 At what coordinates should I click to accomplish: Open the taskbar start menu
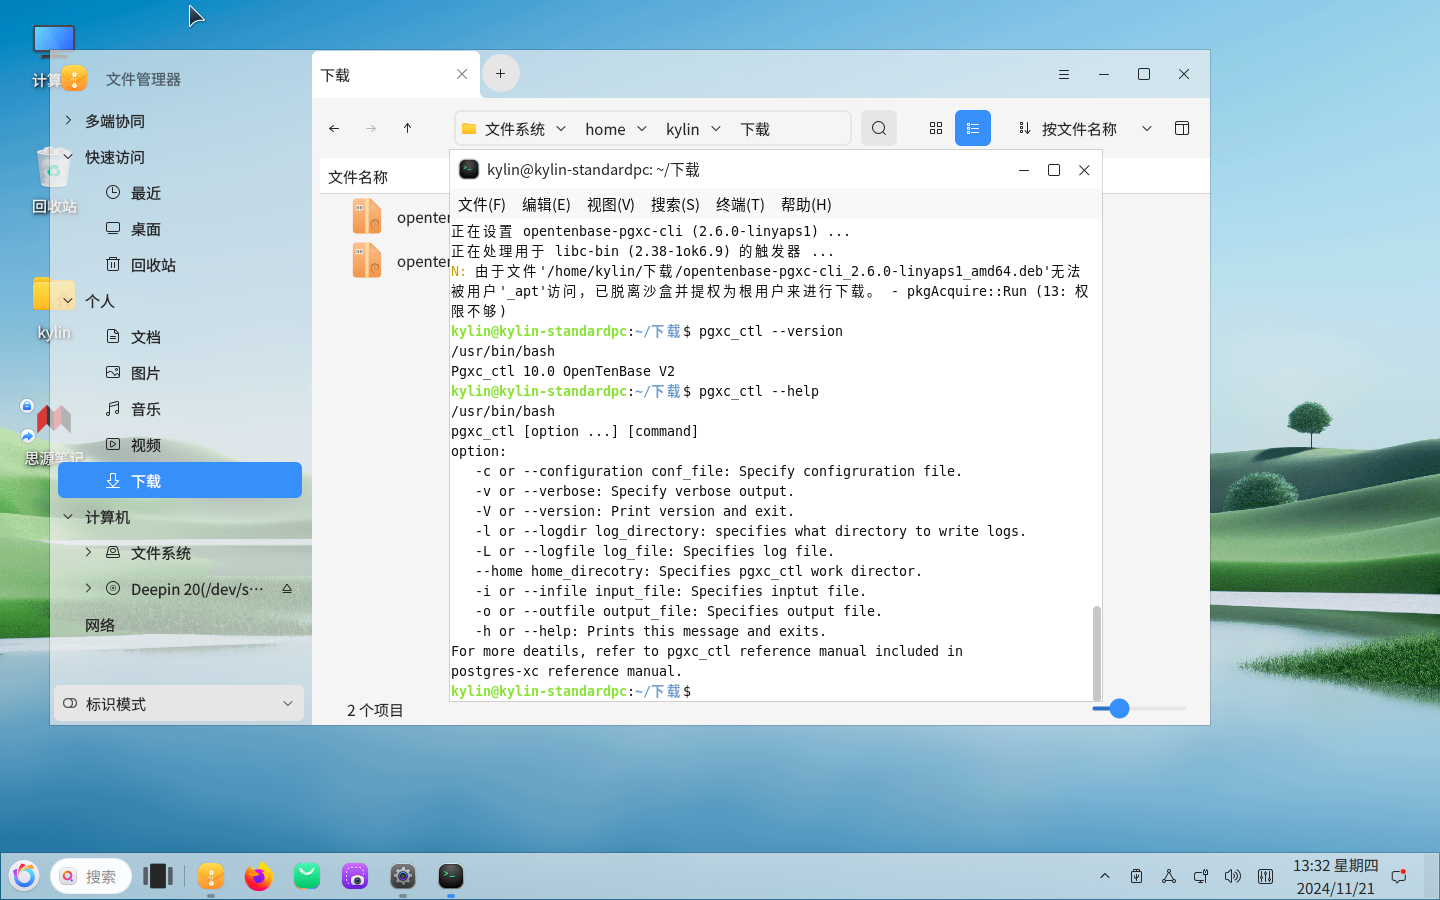coord(25,876)
